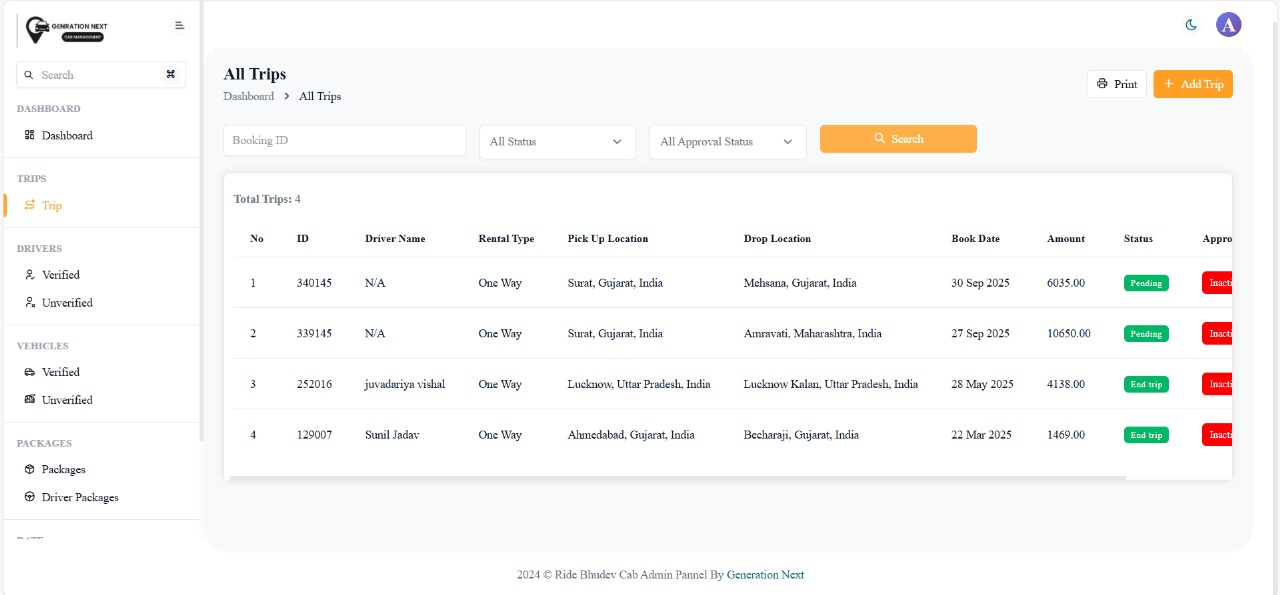This screenshot has width=1280, height=595.
Task: Click the sidebar search shortcut icon
Action: click(x=170, y=75)
